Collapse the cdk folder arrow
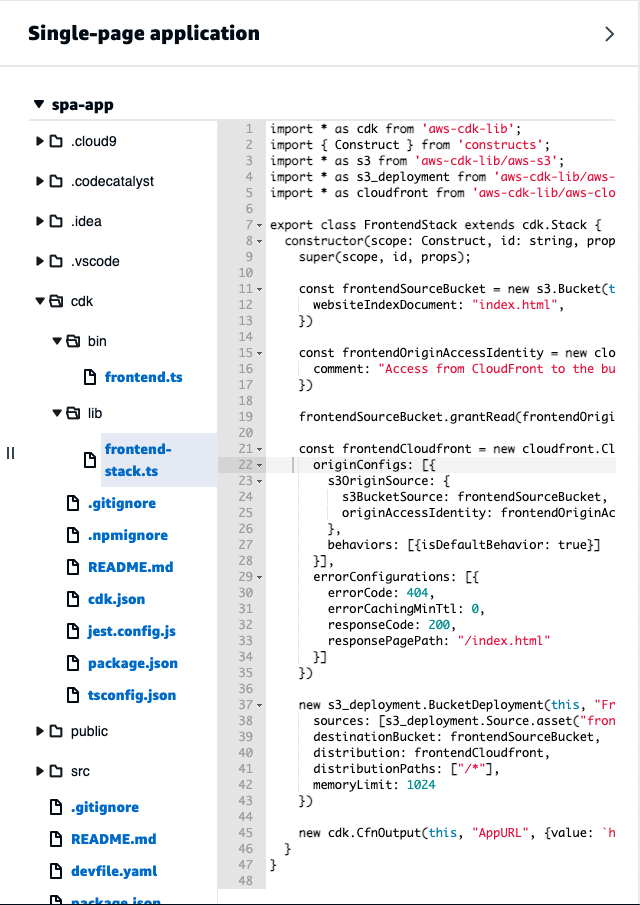 coord(40,301)
